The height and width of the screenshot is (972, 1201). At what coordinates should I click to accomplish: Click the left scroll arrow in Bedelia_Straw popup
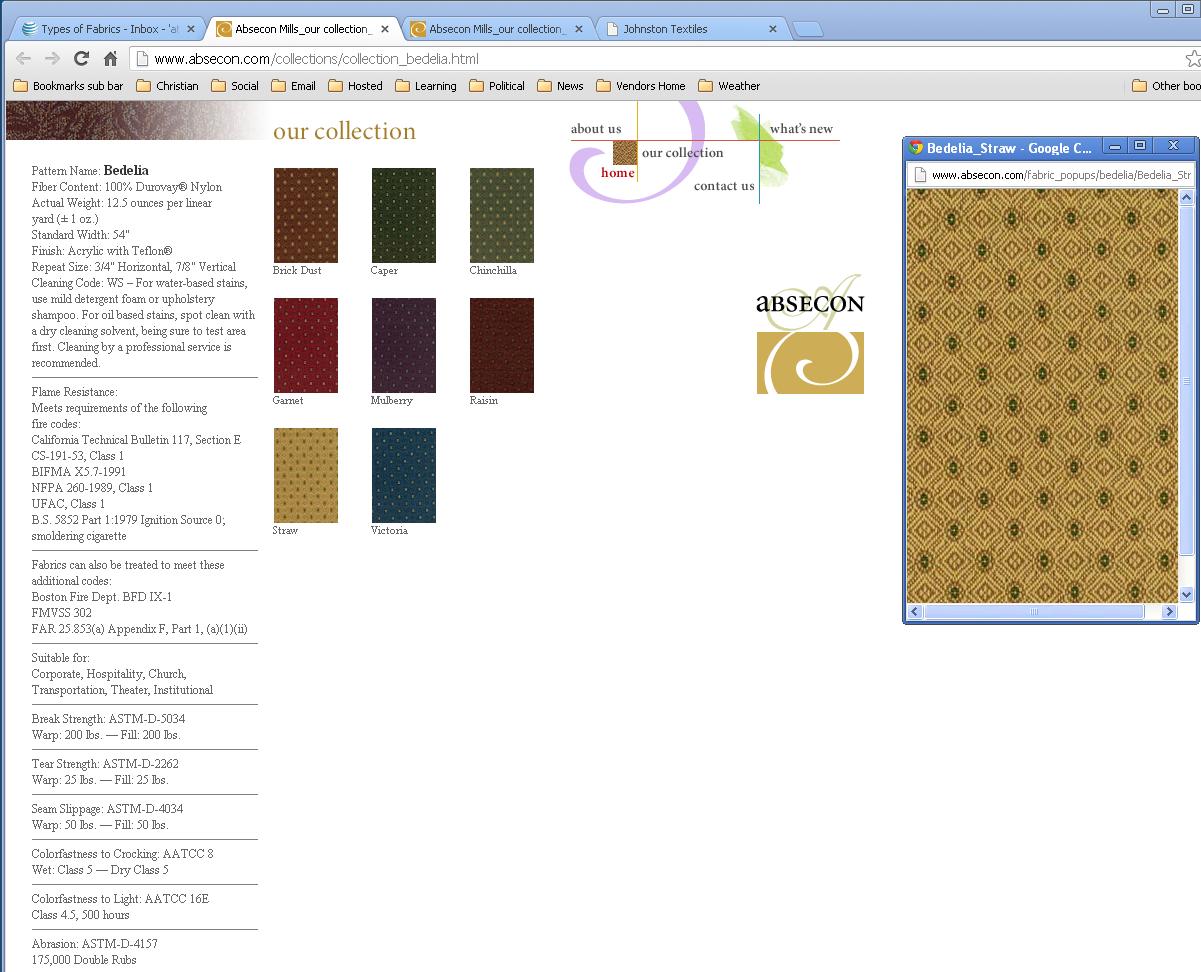(915, 611)
